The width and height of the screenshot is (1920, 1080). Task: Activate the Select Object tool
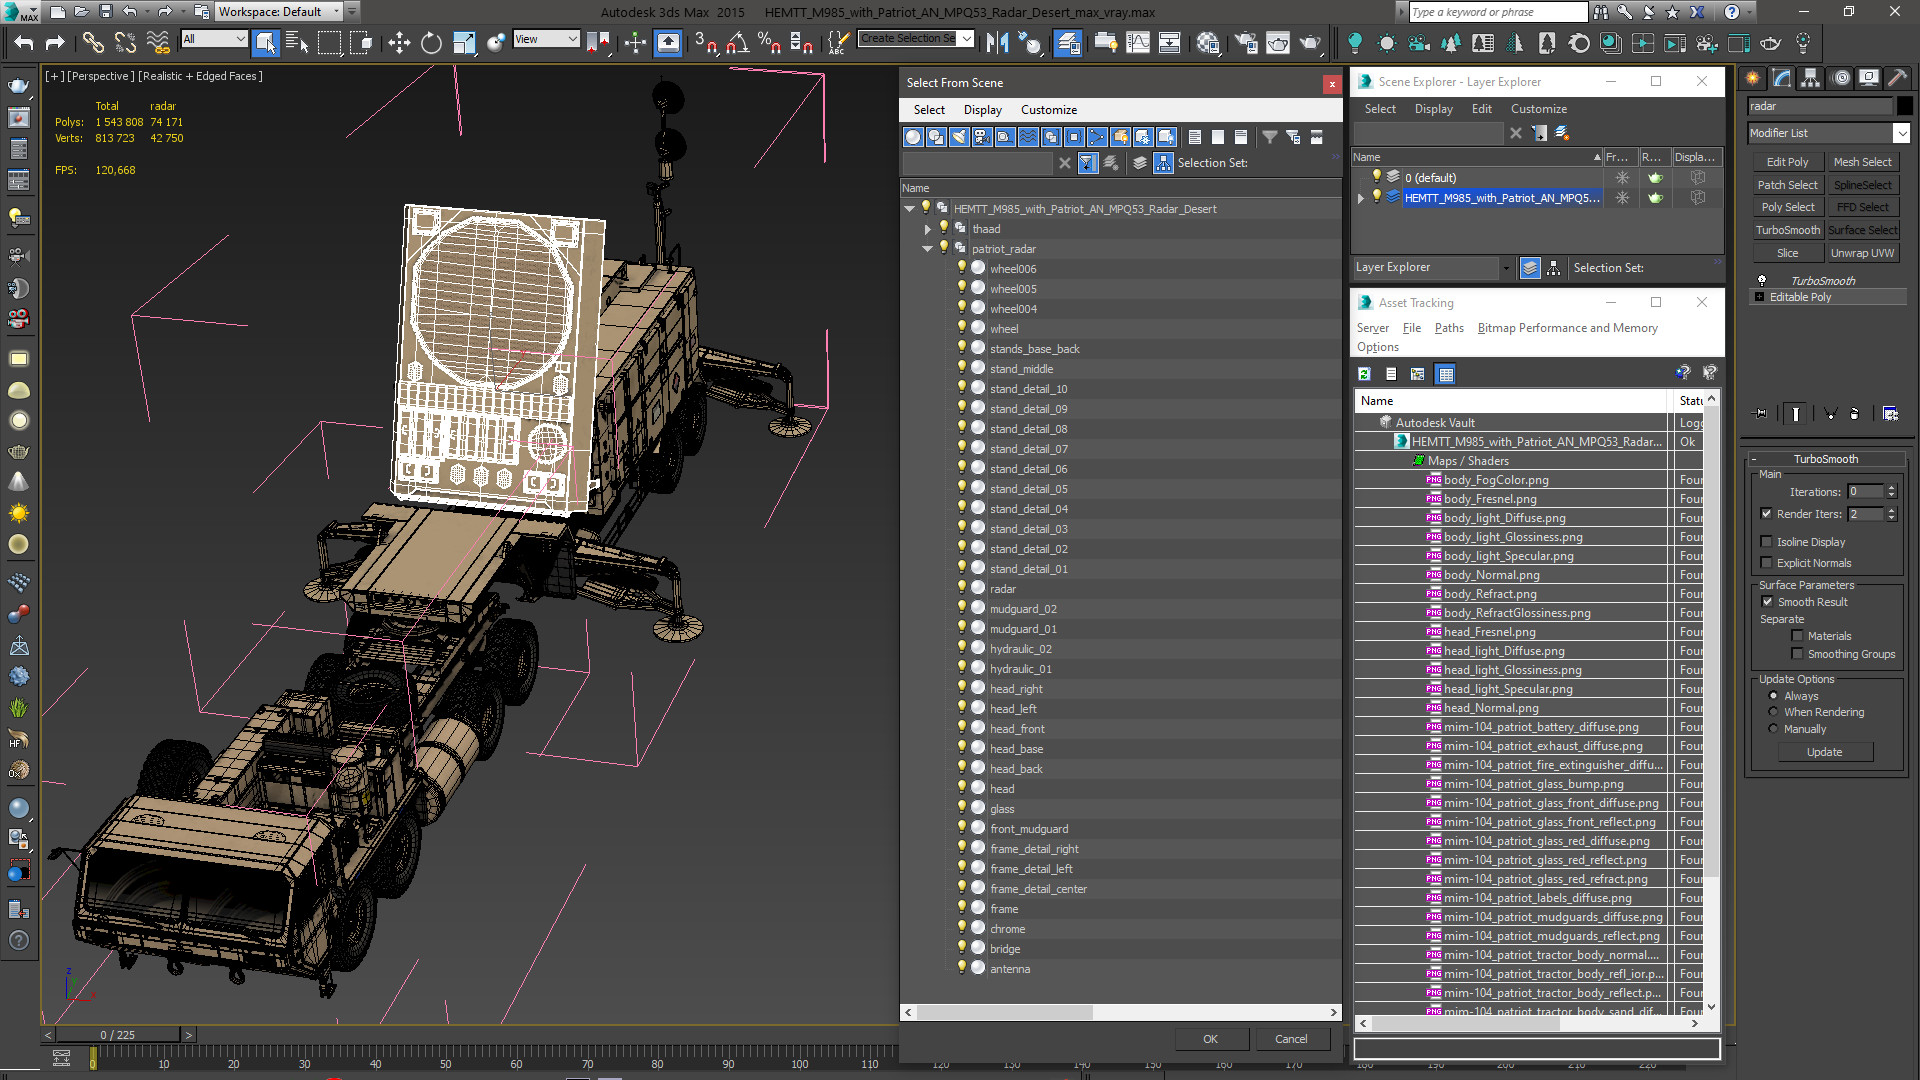[x=265, y=42]
